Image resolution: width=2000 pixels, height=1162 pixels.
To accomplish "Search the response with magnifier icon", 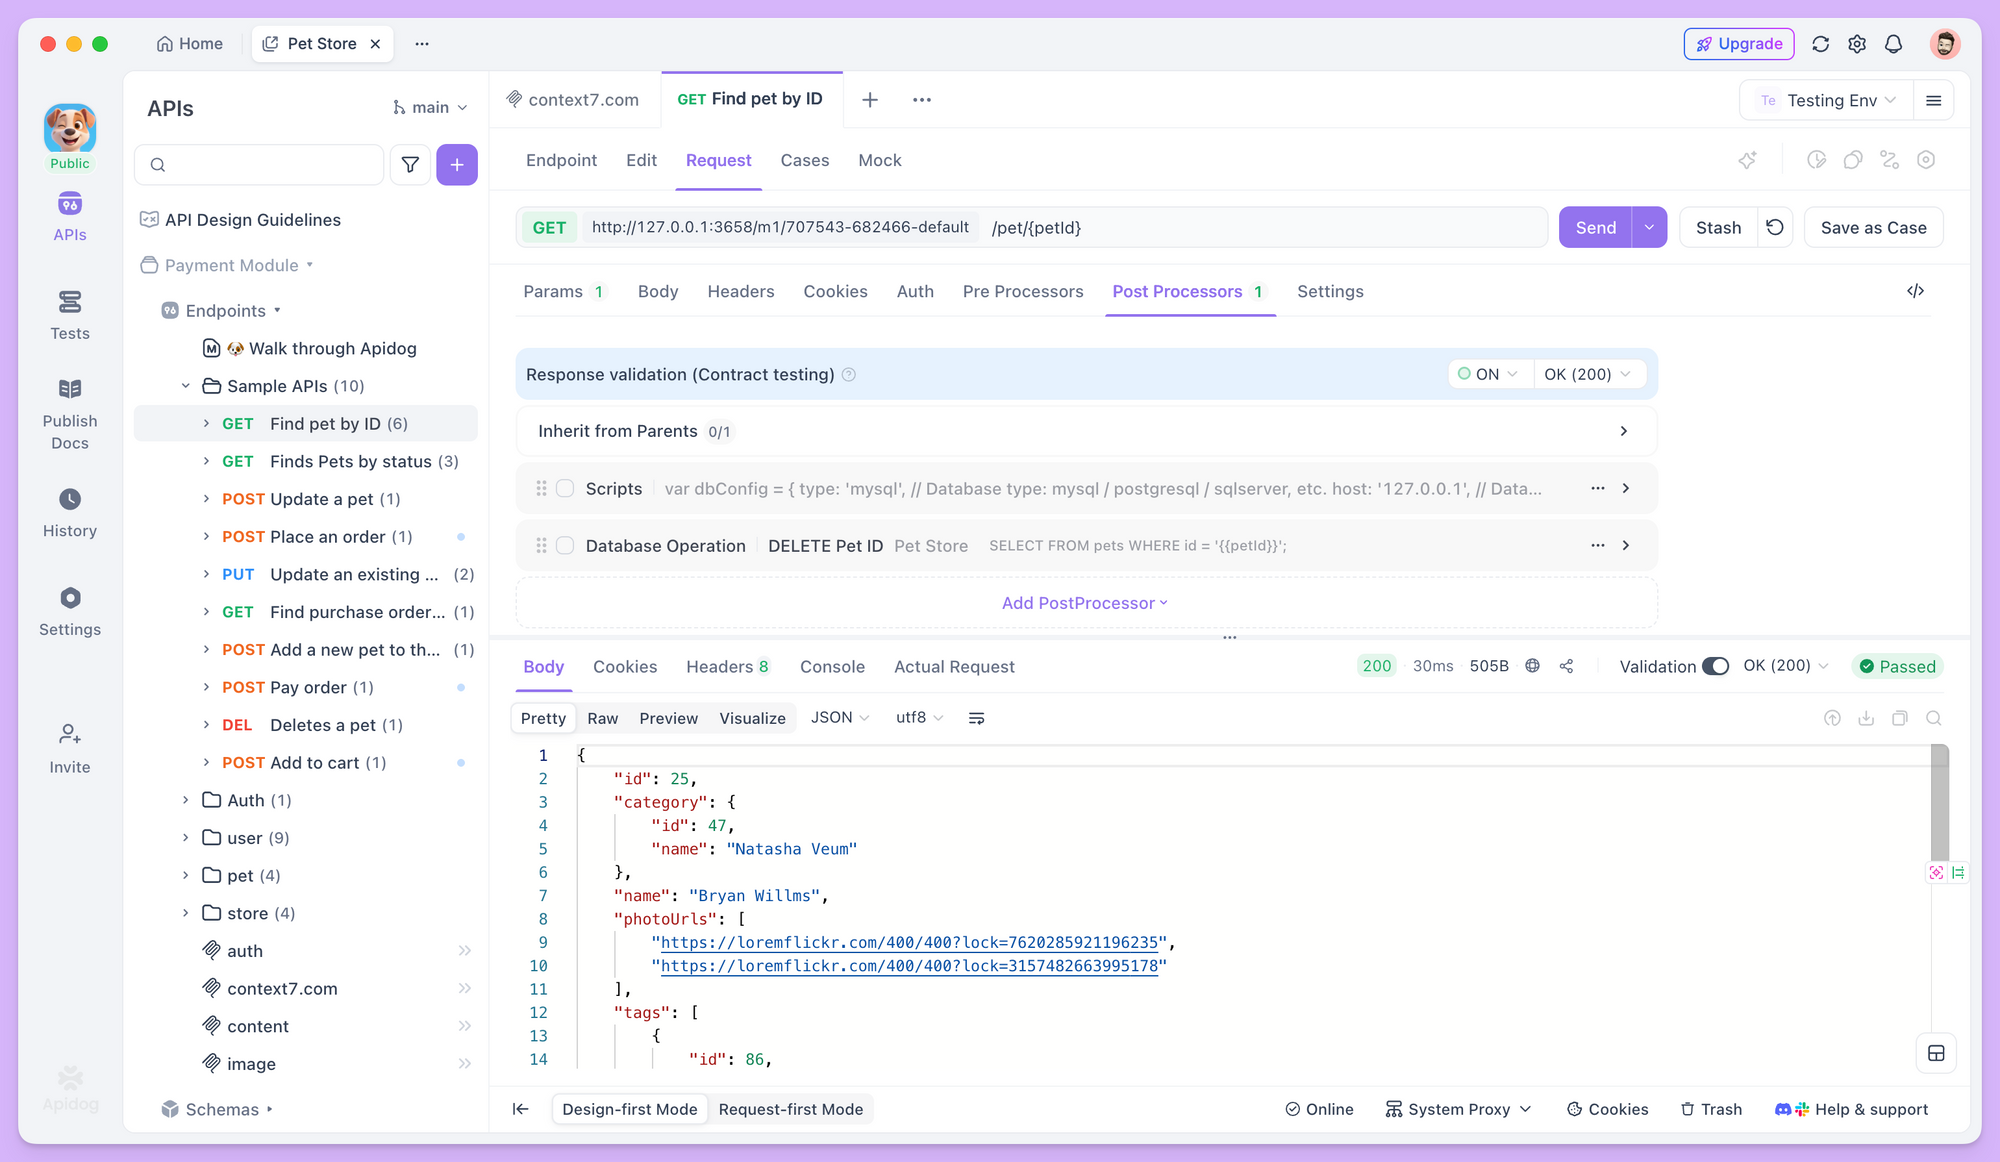I will click(1934, 718).
